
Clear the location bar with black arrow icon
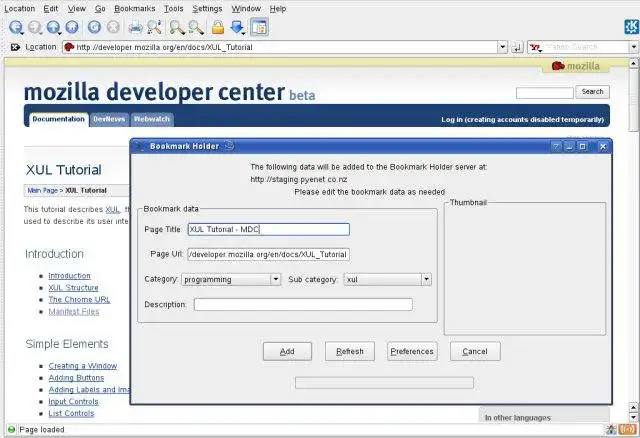coord(15,47)
